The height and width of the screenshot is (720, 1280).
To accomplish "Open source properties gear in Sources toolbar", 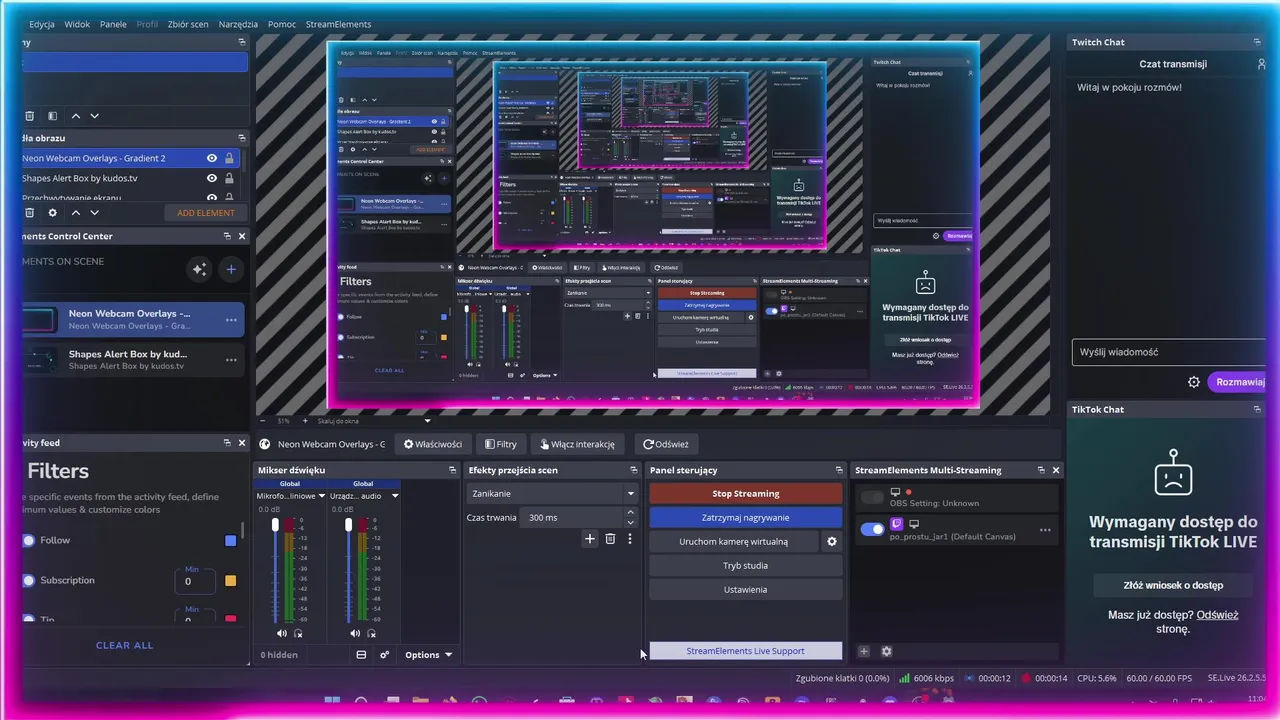I will (52, 212).
